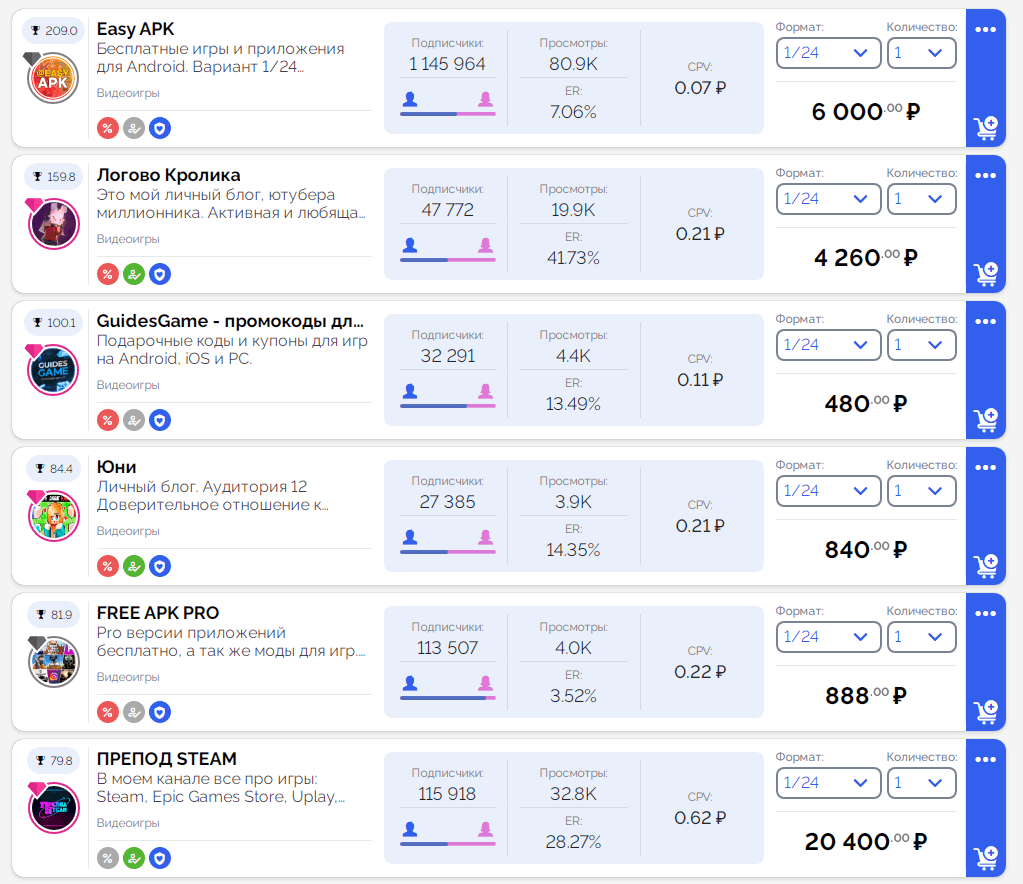Open three-dots menu for GuidesGame row
1023x884 pixels.
[x=986, y=322]
